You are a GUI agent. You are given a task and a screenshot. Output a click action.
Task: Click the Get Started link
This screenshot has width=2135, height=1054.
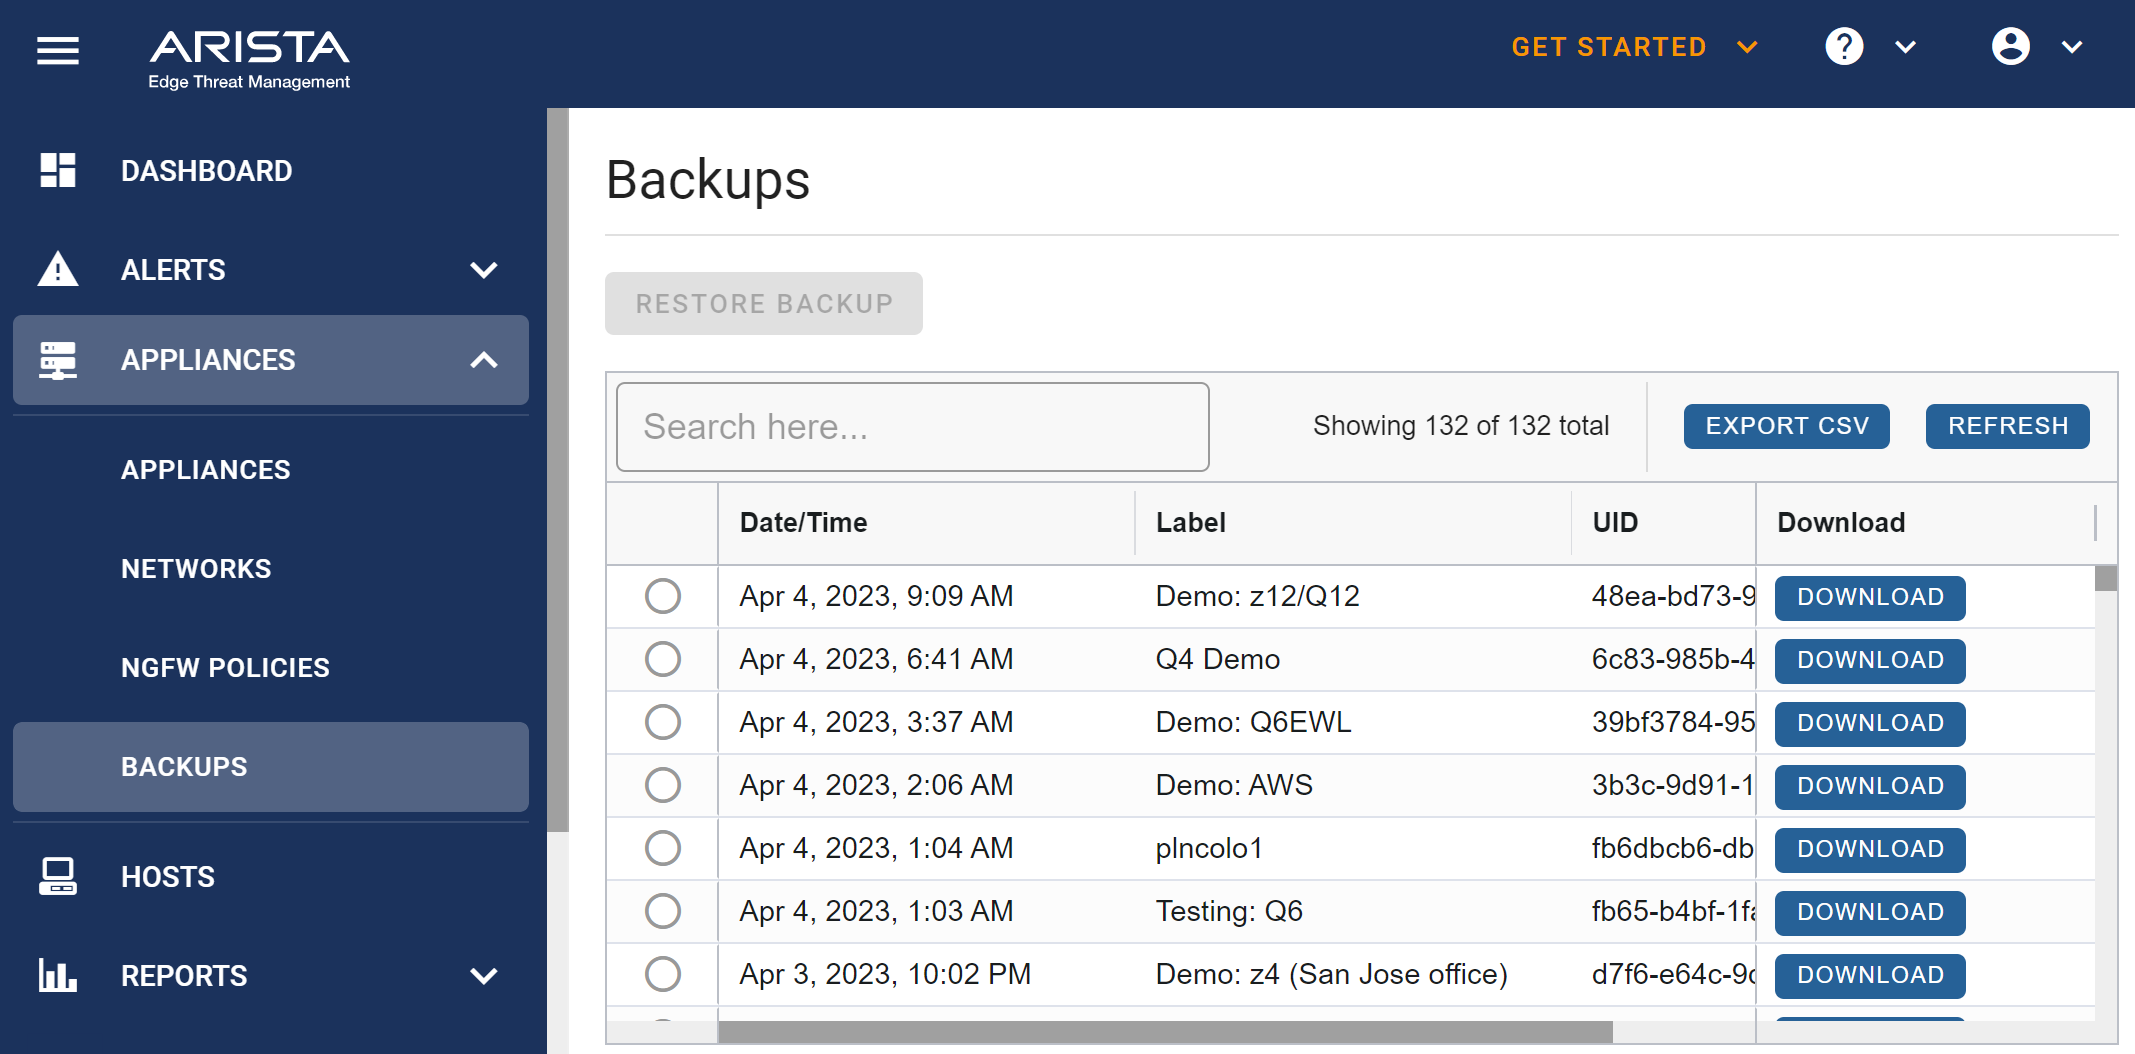pyautogui.click(x=1608, y=47)
